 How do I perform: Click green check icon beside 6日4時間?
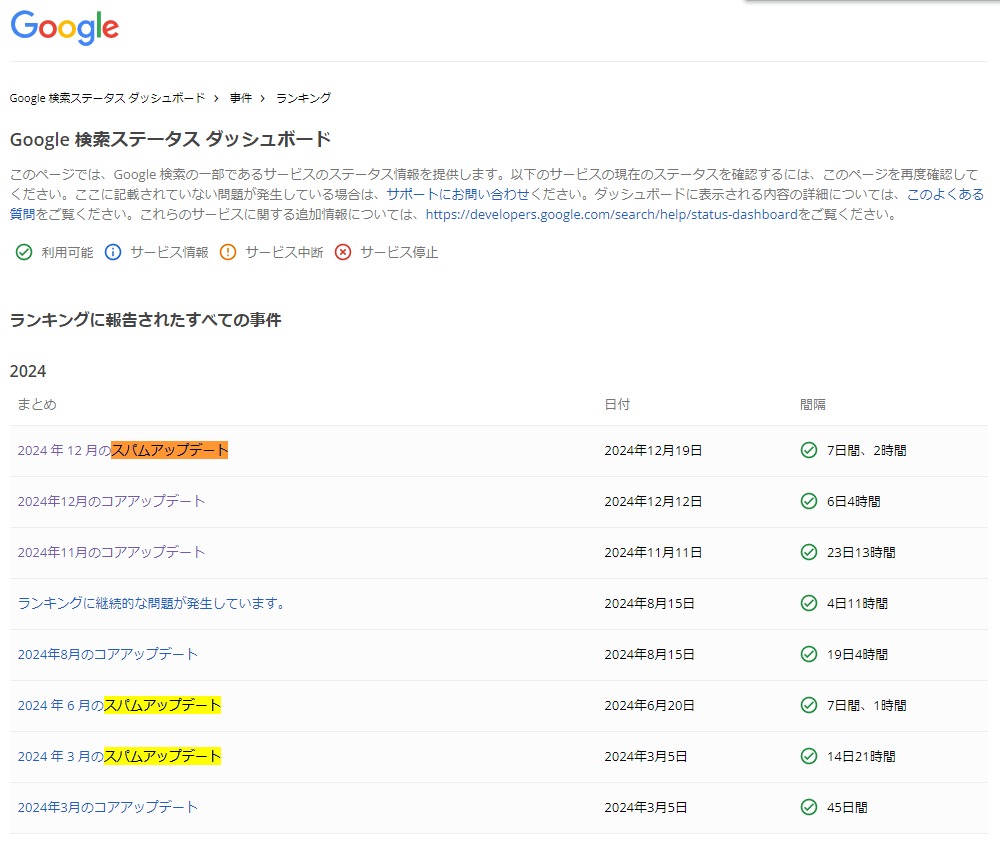tap(809, 501)
